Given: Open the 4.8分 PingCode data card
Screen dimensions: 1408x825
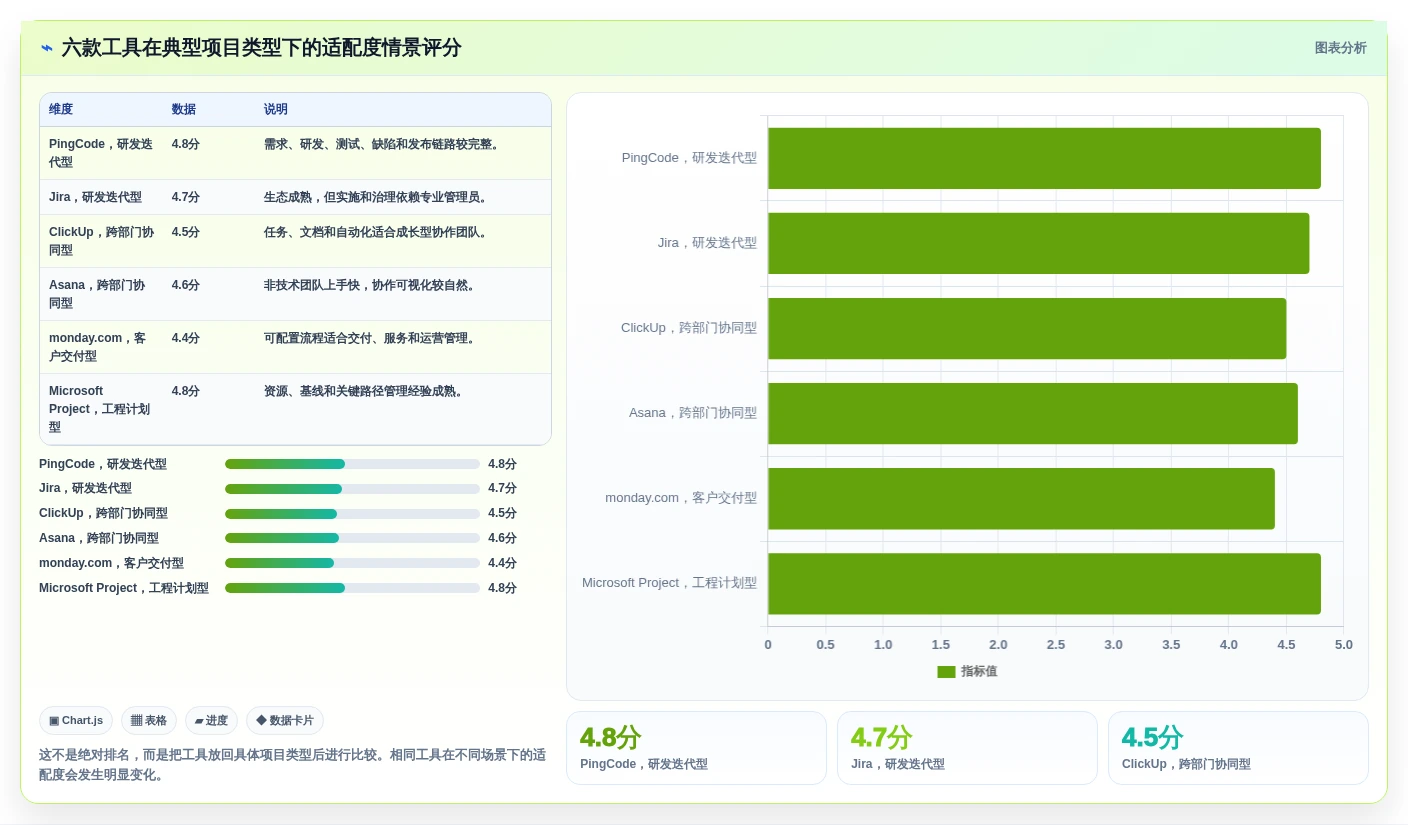Looking at the screenshot, I should point(696,748).
